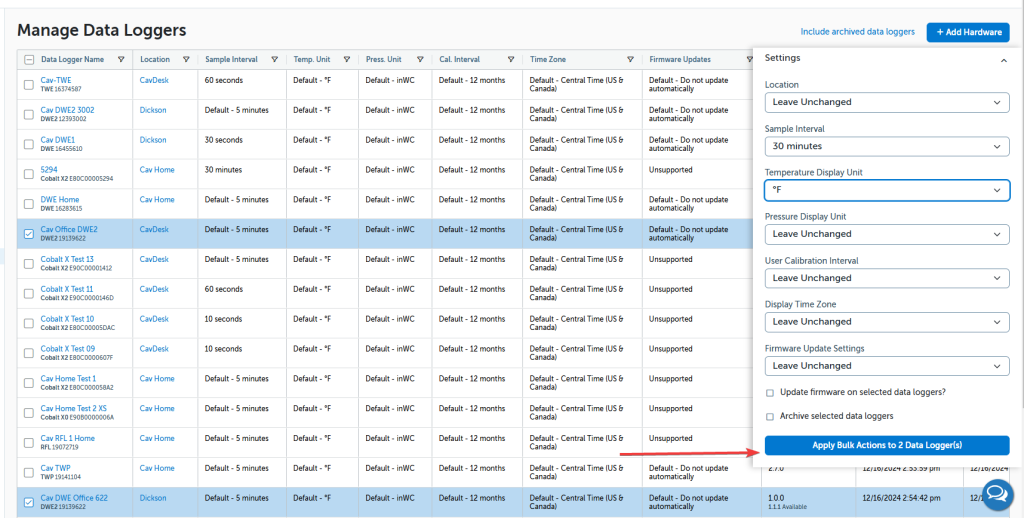The width and height of the screenshot is (1024, 518).
Task: Filter the Time Zone column
Action: (x=630, y=60)
